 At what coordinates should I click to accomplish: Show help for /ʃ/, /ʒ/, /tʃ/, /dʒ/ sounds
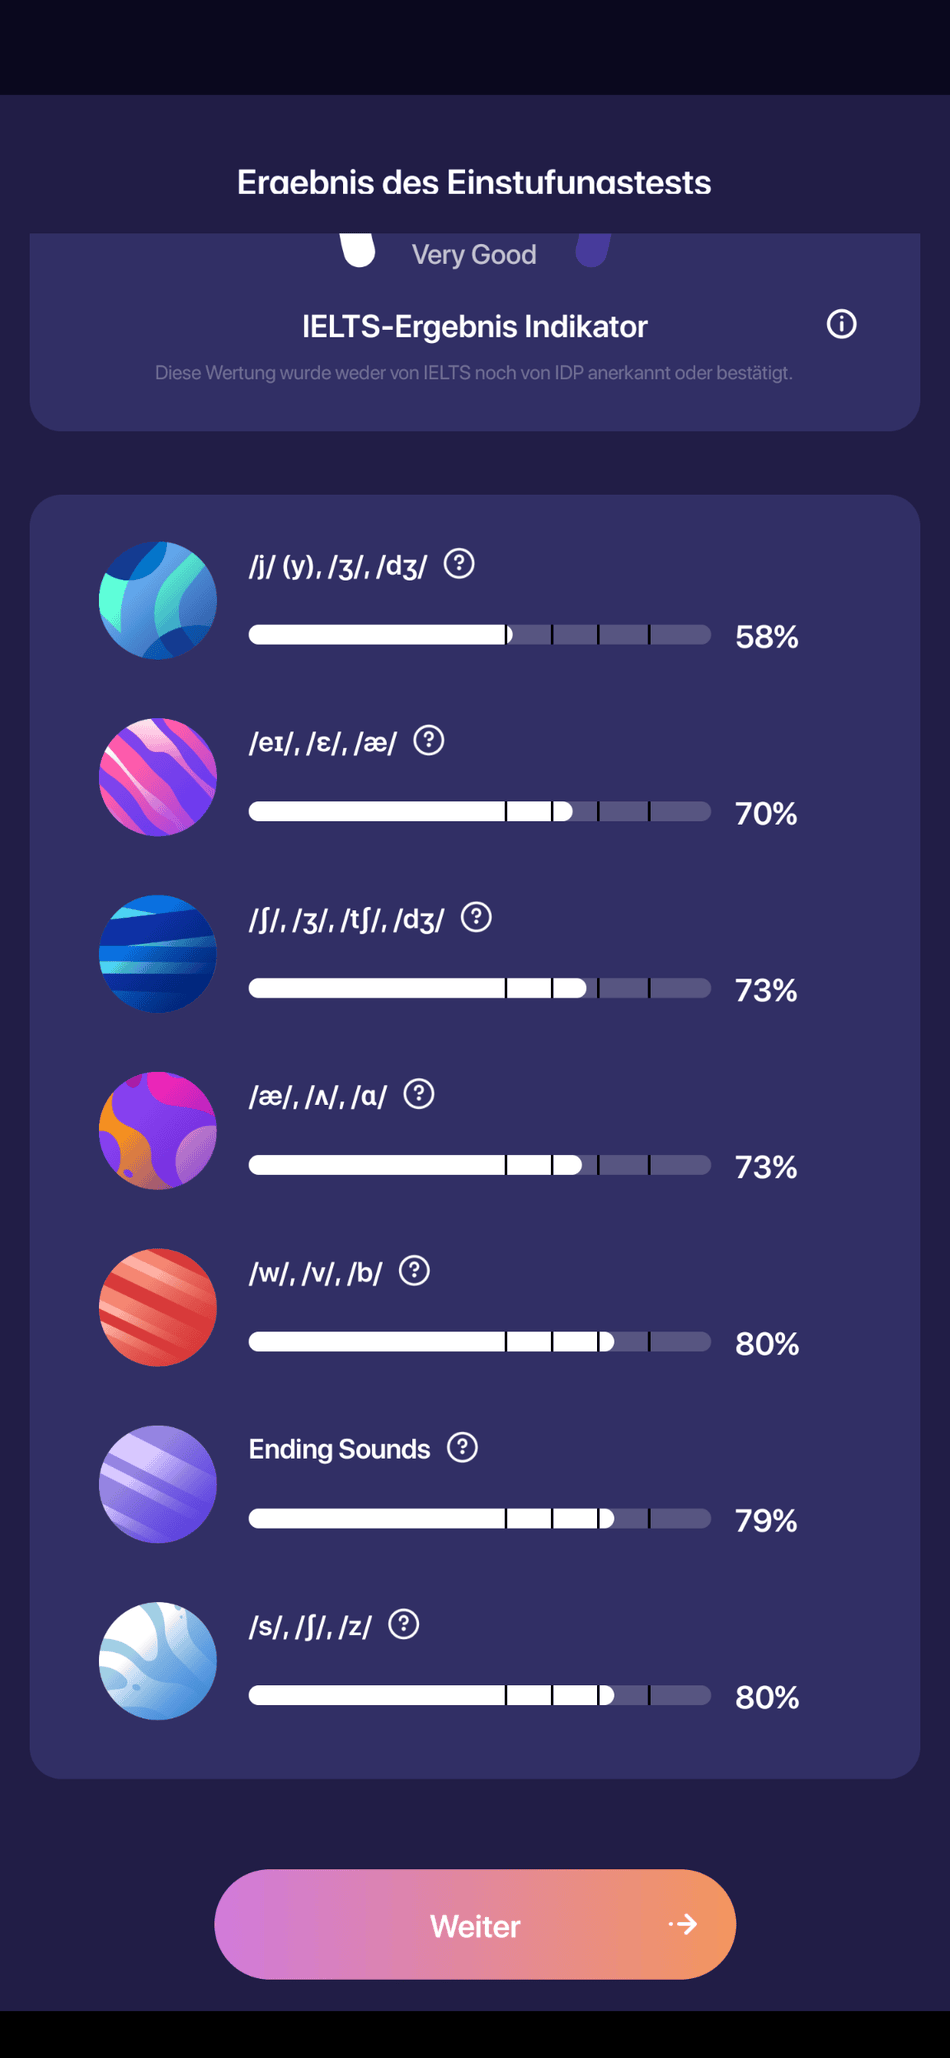coord(476,917)
